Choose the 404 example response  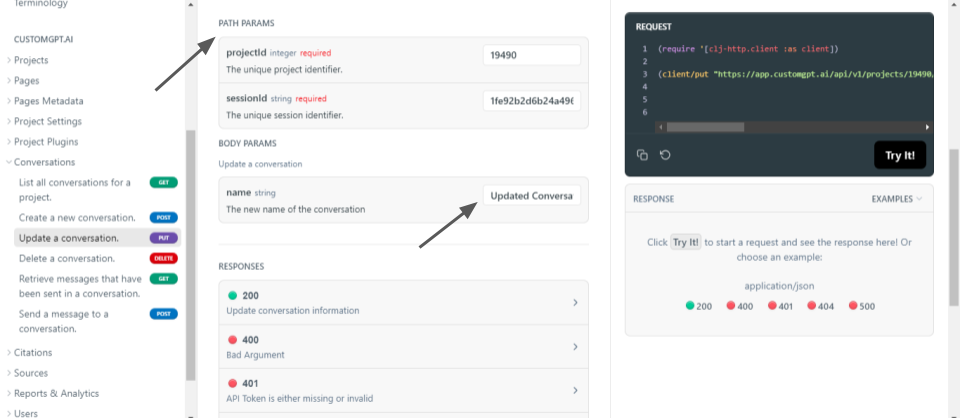pyautogui.click(x=820, y=306)
